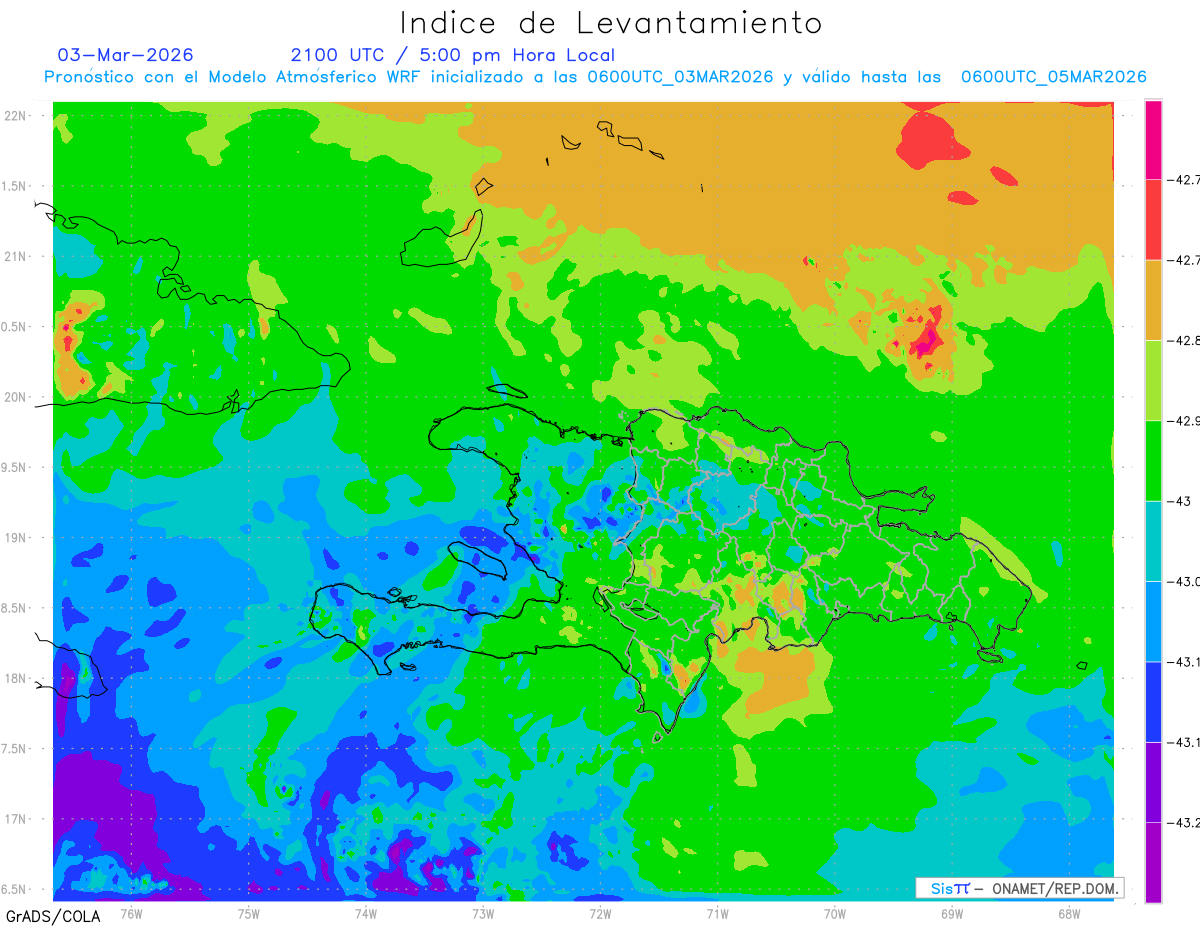The height and width of the screenshot is (927, 1200).
Task: Click the '18N' latitude label
Action: [16, 679]
